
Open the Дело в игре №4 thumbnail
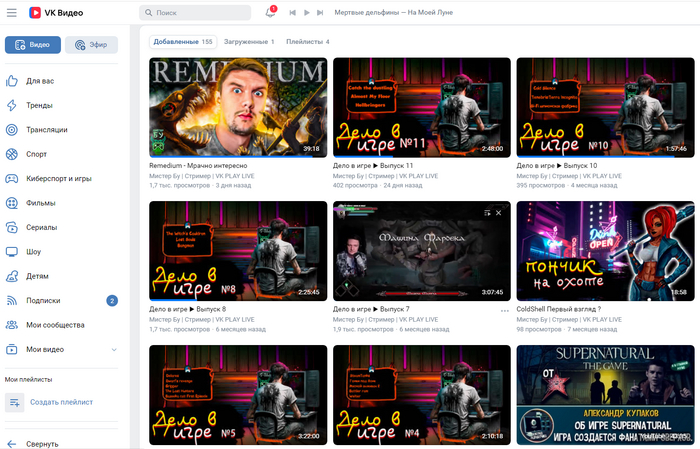click(422, 395)
